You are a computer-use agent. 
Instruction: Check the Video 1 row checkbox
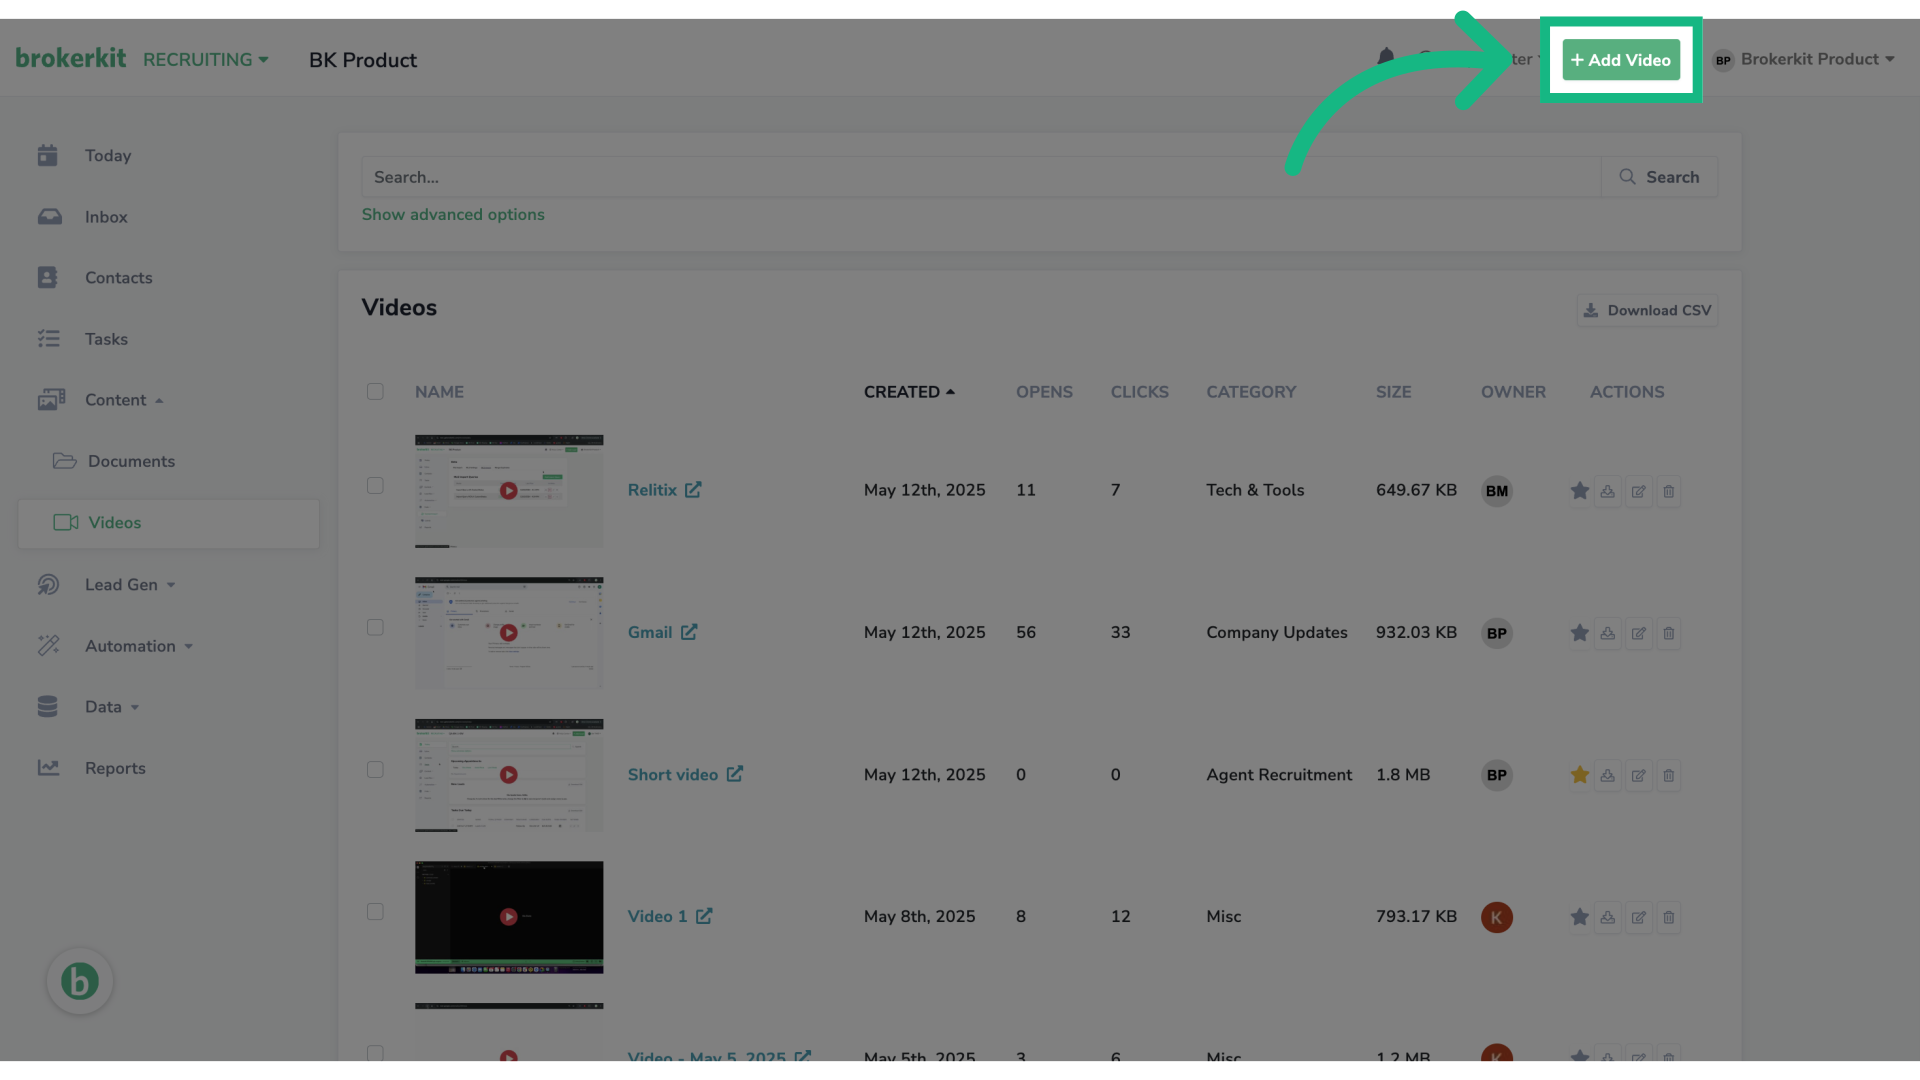click(375, 912)
